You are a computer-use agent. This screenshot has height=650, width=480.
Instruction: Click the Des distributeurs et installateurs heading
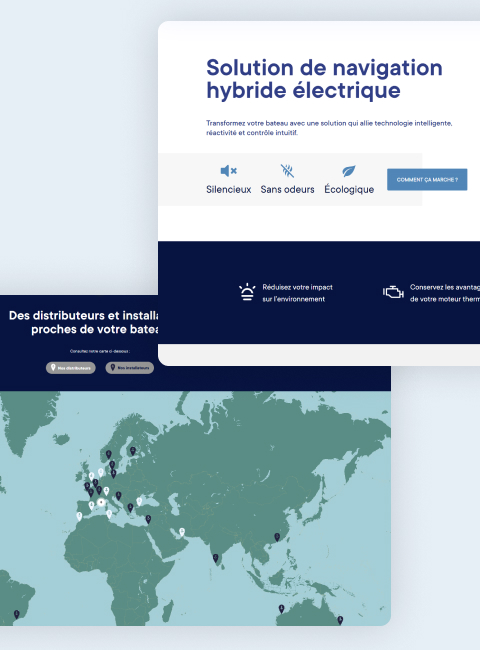84,322
